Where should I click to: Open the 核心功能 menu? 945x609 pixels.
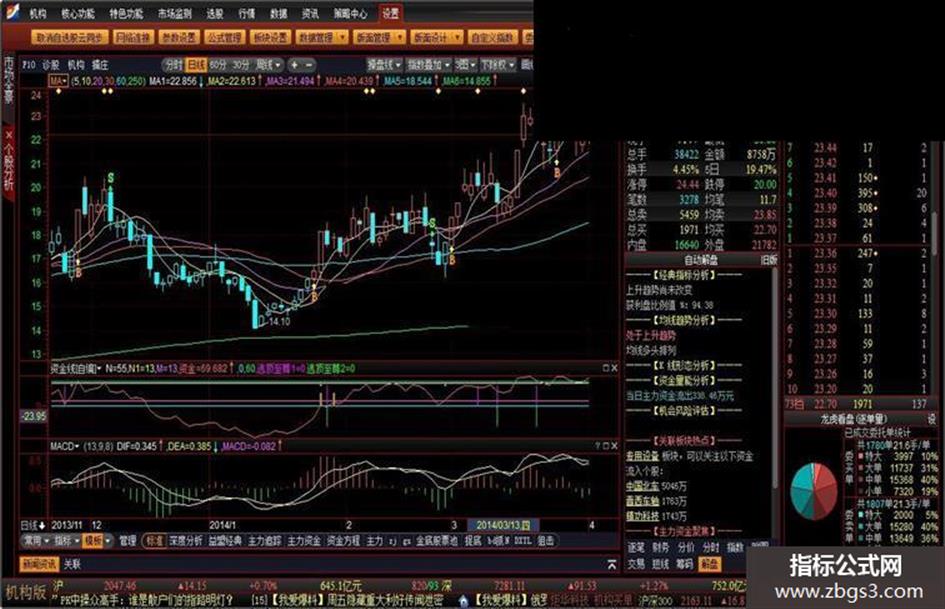tap(78, 13)
